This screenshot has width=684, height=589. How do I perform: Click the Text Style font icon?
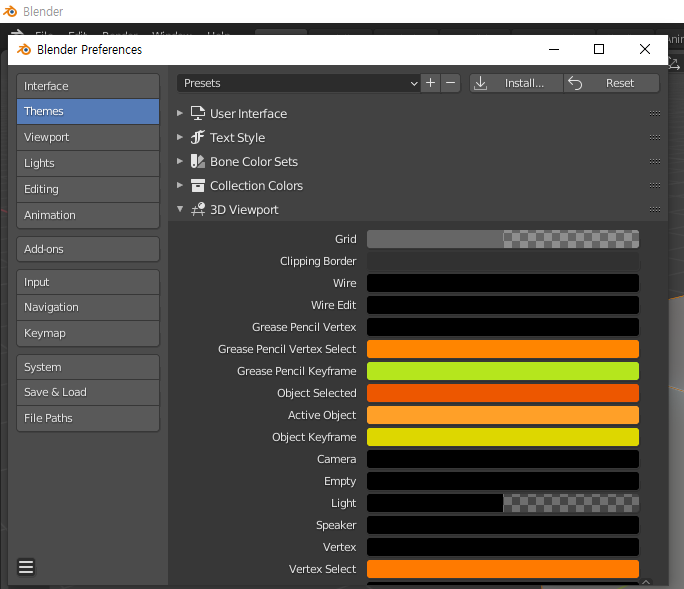pyautogui.click(x=198, y=137)
